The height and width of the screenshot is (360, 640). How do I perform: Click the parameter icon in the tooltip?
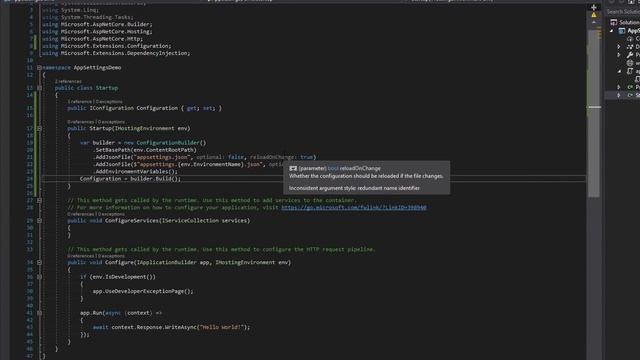coord(293,168)
